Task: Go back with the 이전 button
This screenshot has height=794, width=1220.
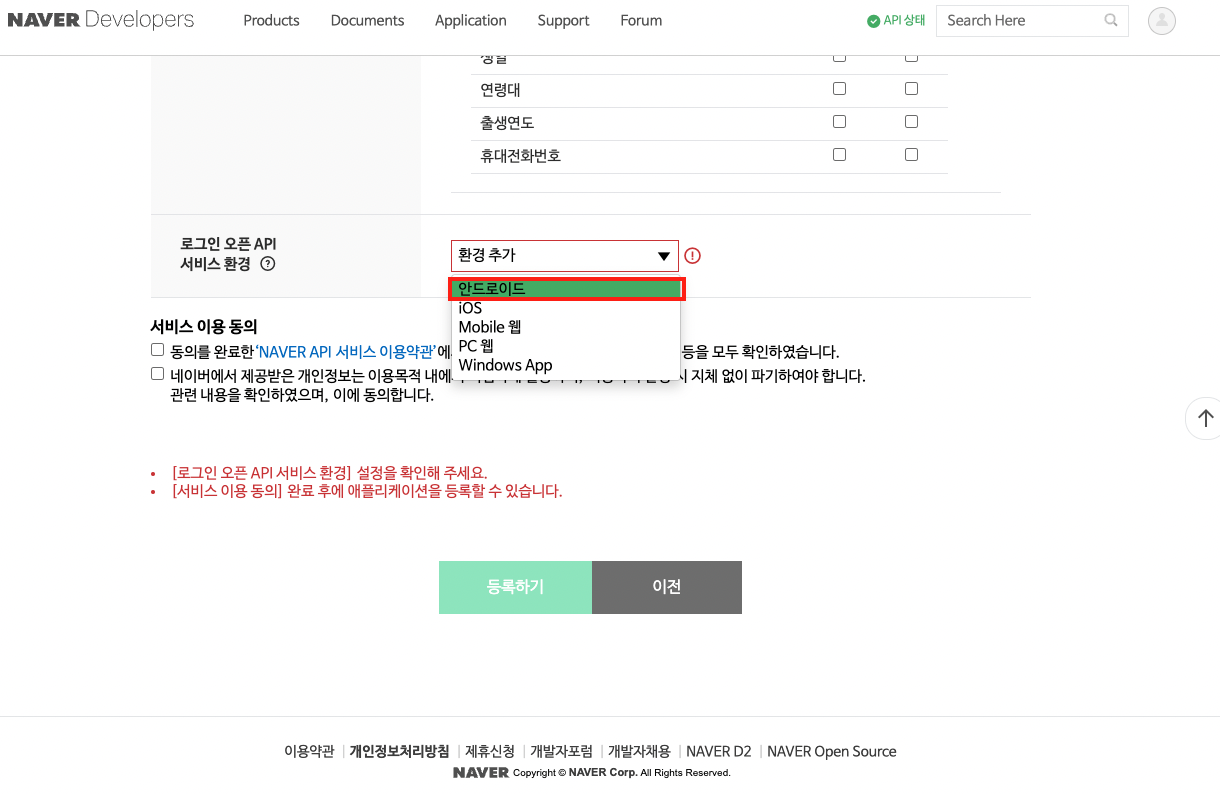Action: click(x=666, y=587)
